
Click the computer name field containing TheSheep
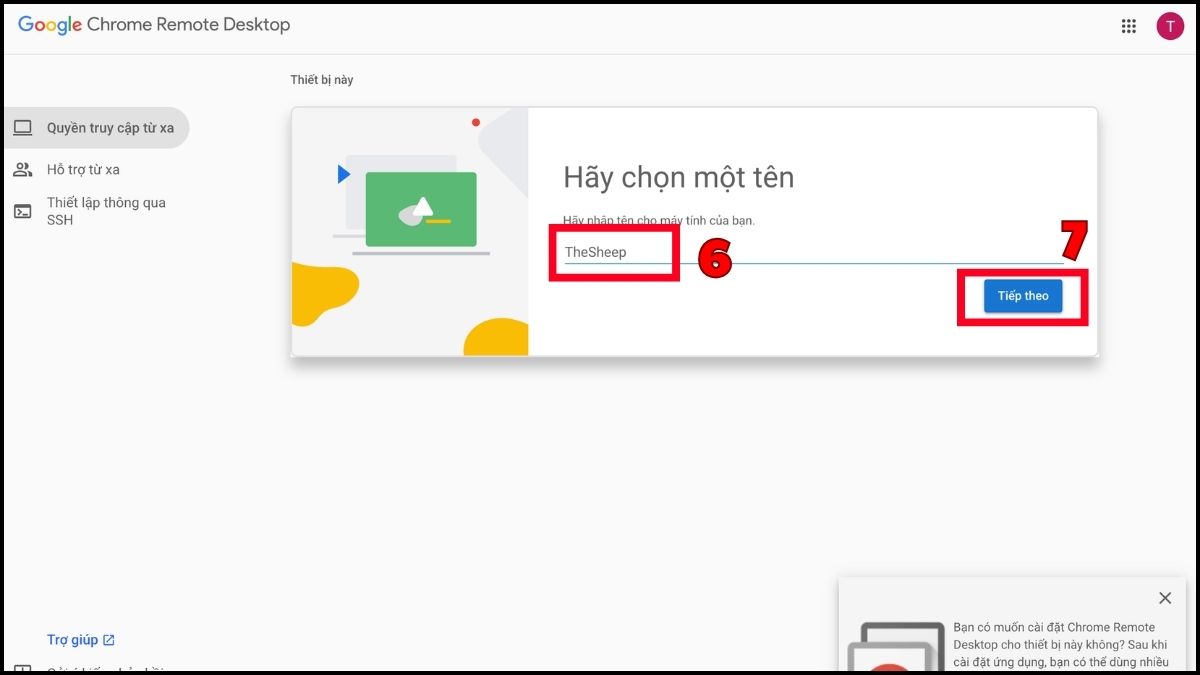(x=813, y=252)
